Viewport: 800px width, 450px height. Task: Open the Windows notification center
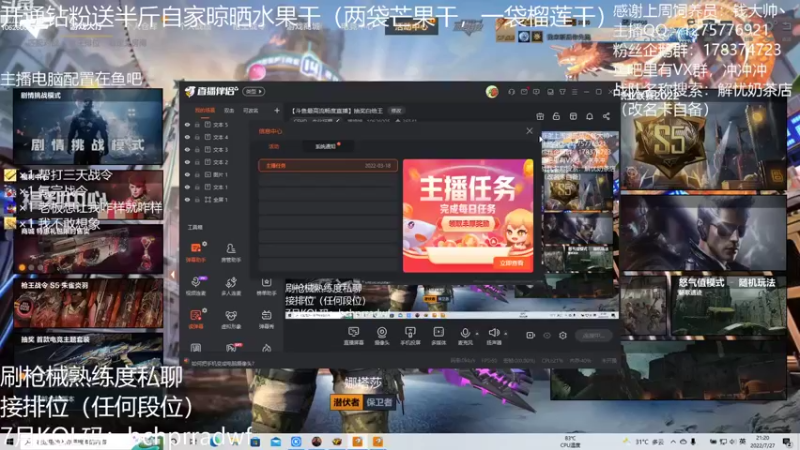coord(788,442)
